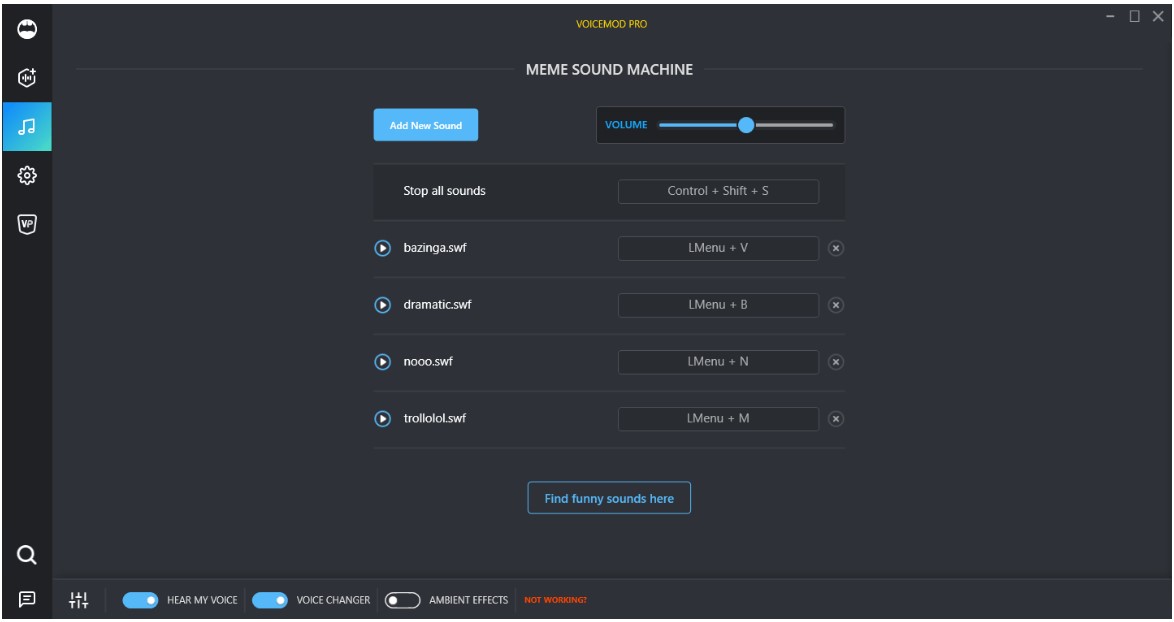Disable the Voice Changer switch

[x=270, y=600]
